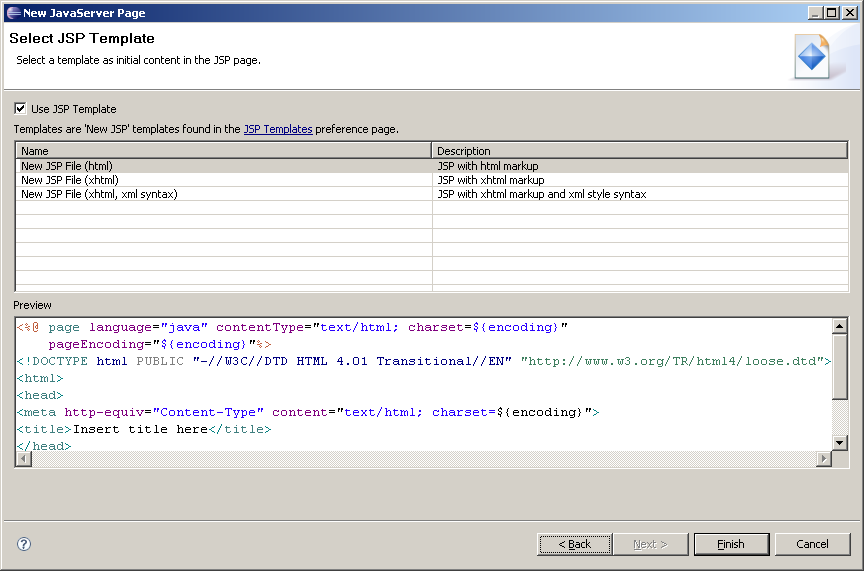
Task: Click the meta http-equiv line in preview
Action: [307, 412]
